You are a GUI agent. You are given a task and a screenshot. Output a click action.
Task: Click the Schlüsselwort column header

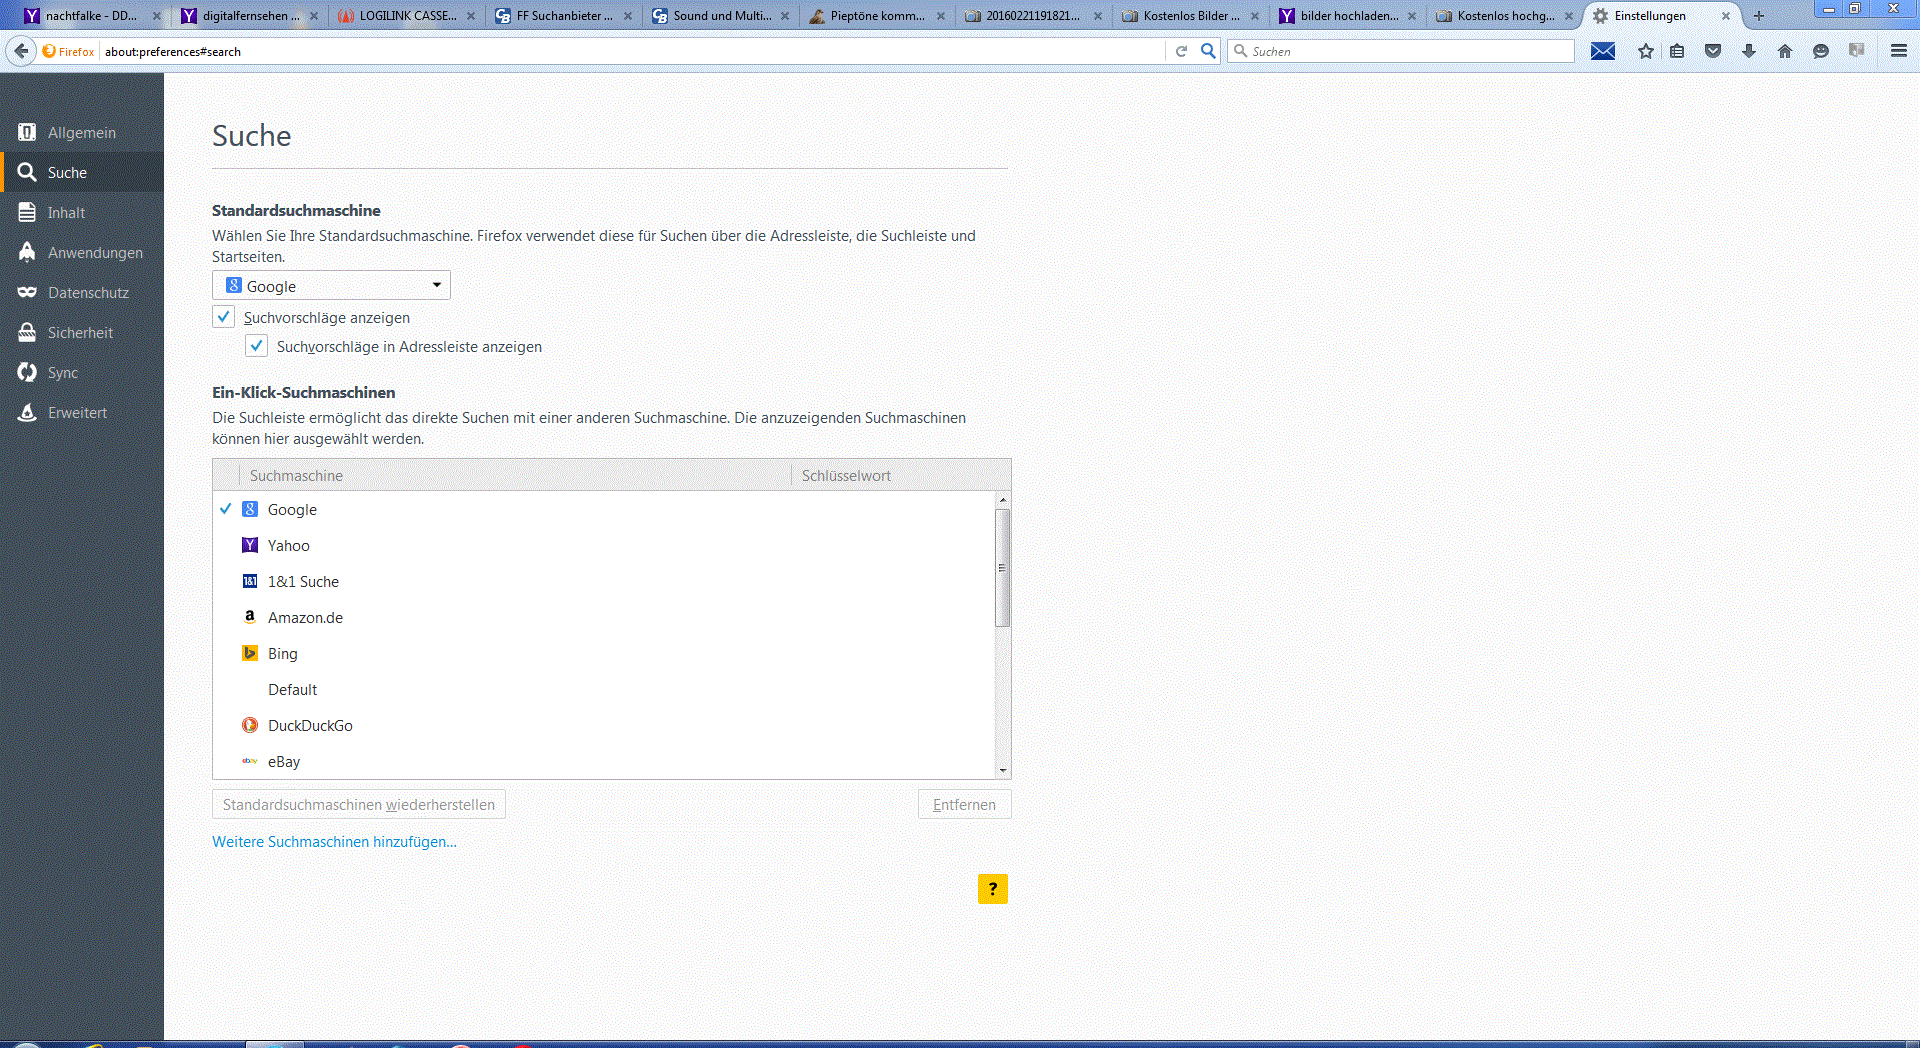tap(901, 475)
